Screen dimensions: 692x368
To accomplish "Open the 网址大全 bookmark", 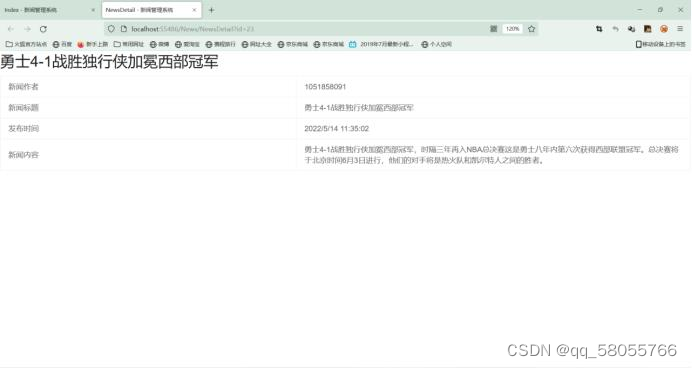I will click(256, 44).
